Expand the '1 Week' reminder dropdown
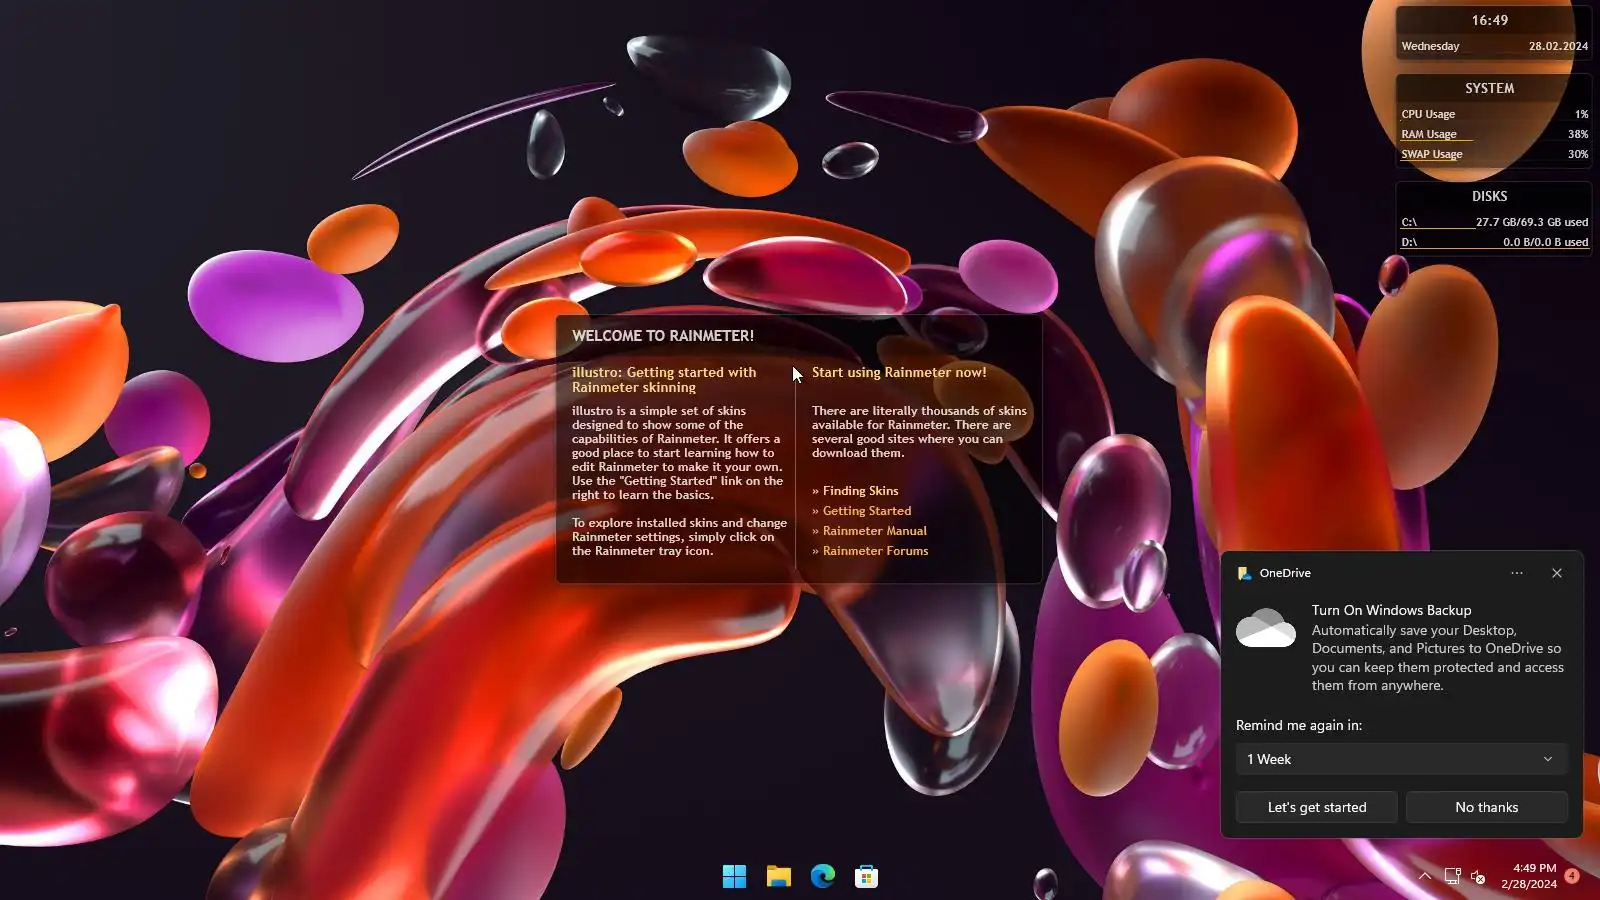The width and height of the screenshot is (1600, 900). pos(1401,759)
